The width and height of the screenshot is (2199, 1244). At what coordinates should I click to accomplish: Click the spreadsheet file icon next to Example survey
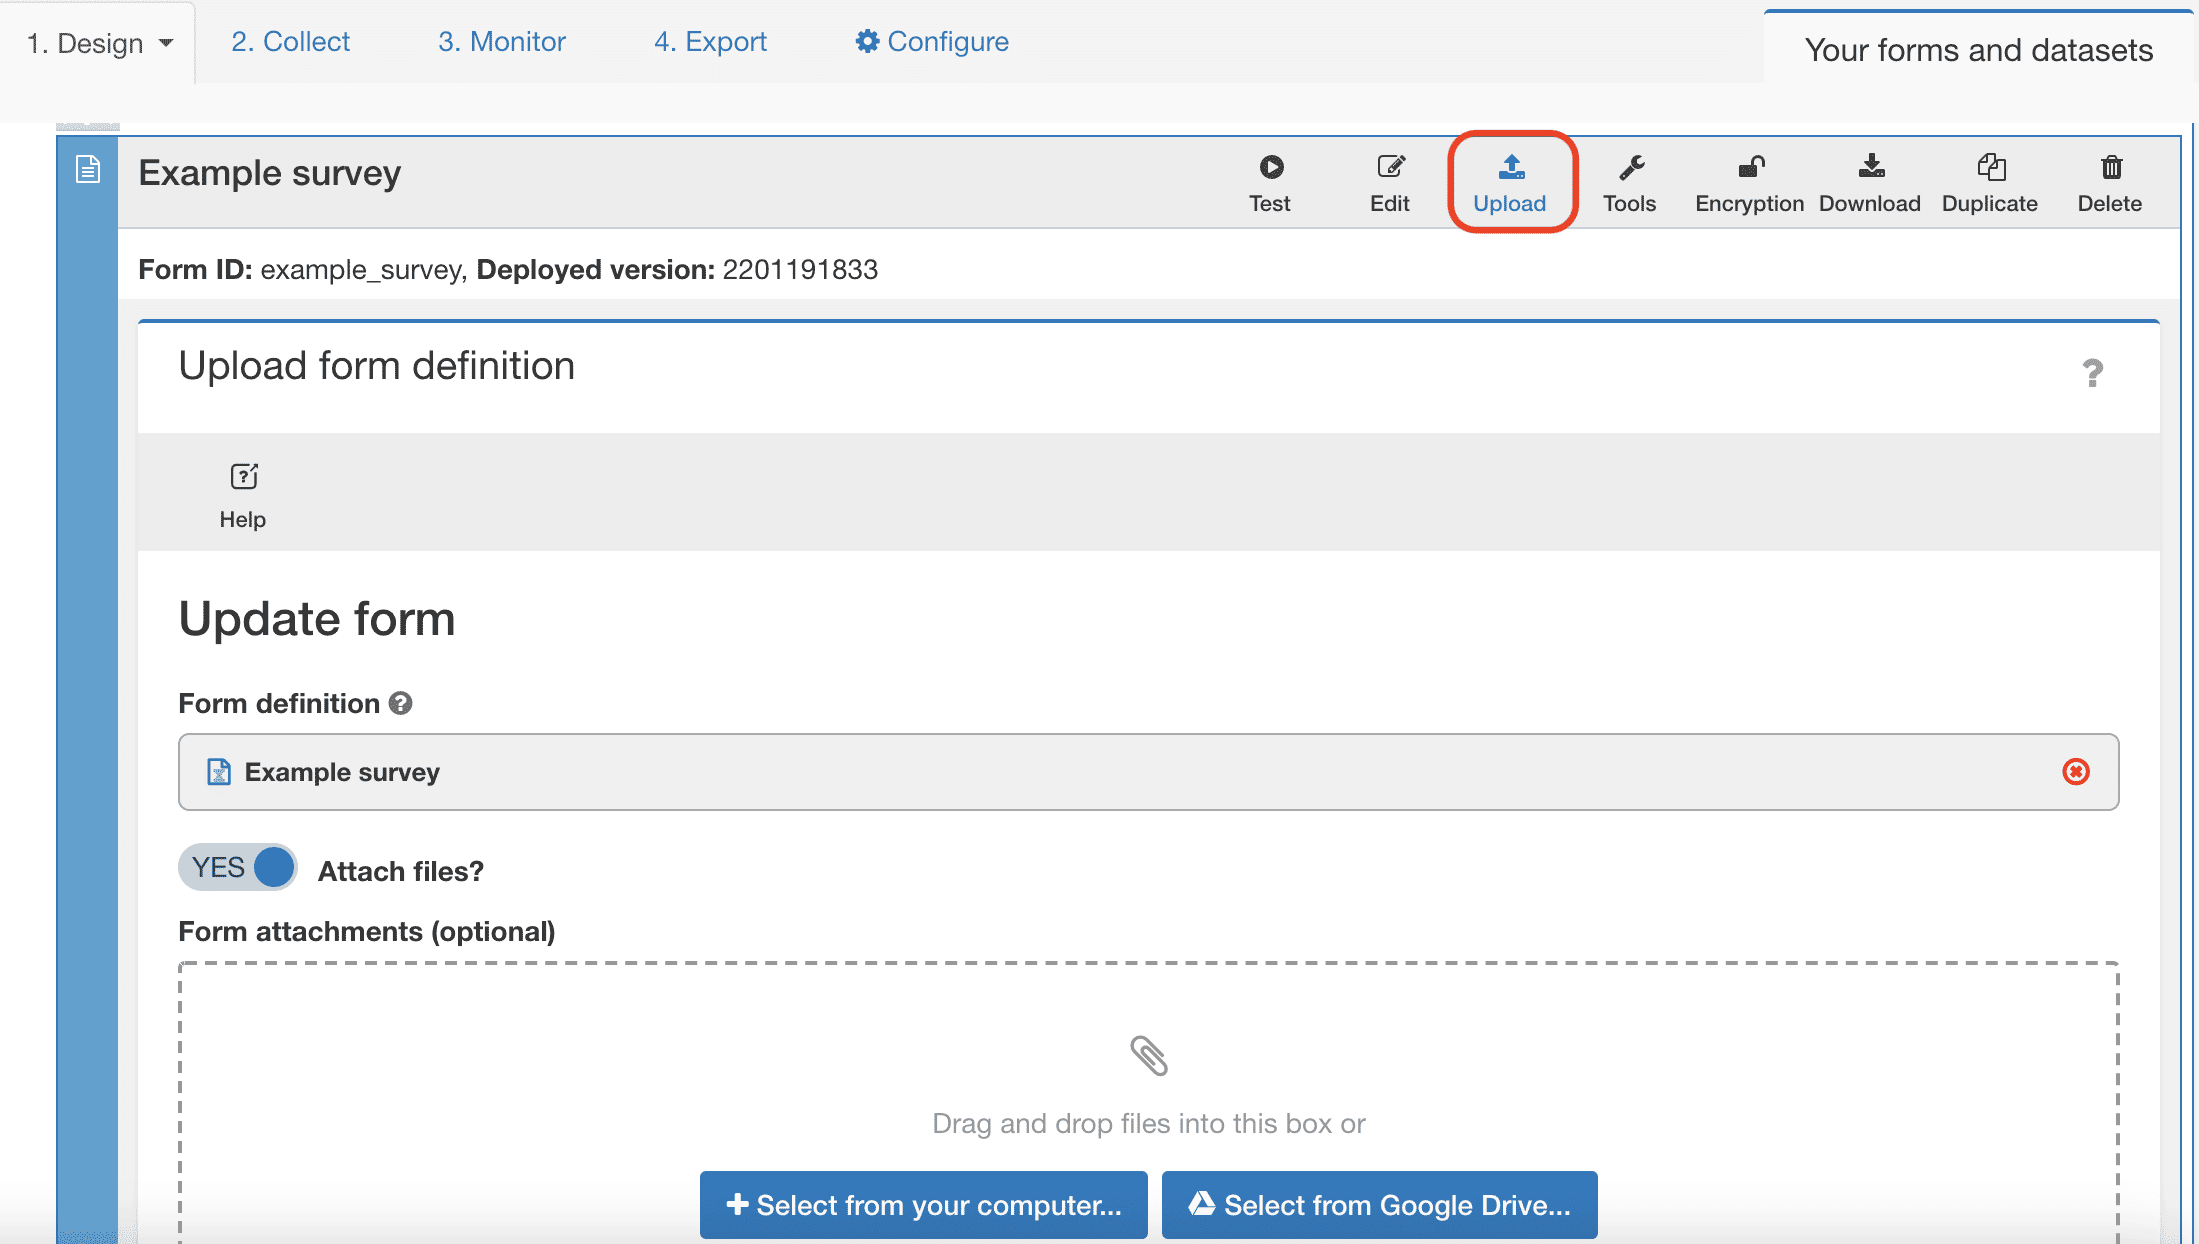pos(218,772)
